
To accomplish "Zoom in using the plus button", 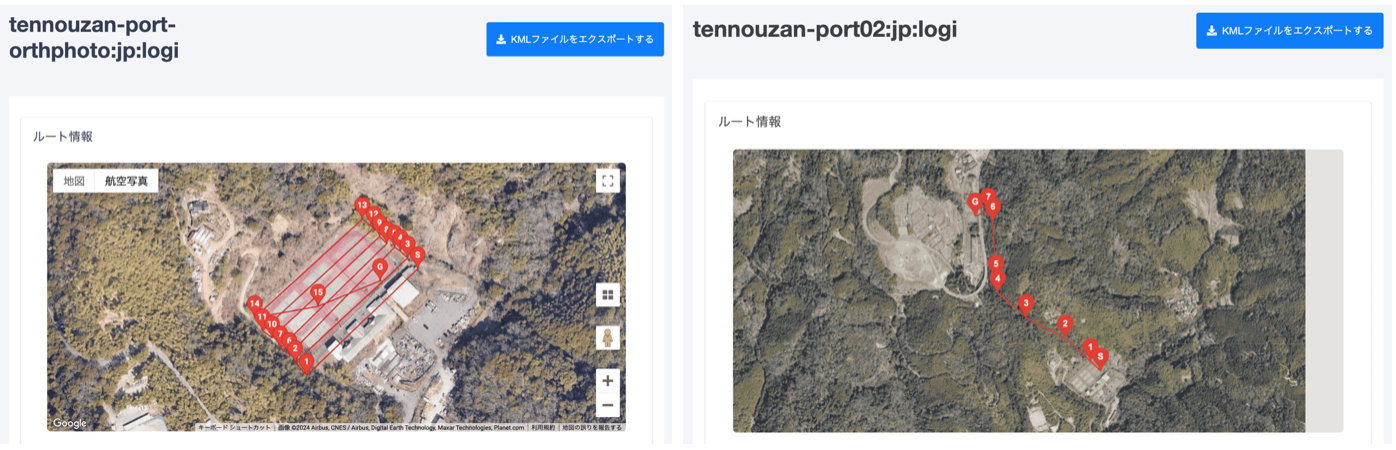I will [607, 381].
